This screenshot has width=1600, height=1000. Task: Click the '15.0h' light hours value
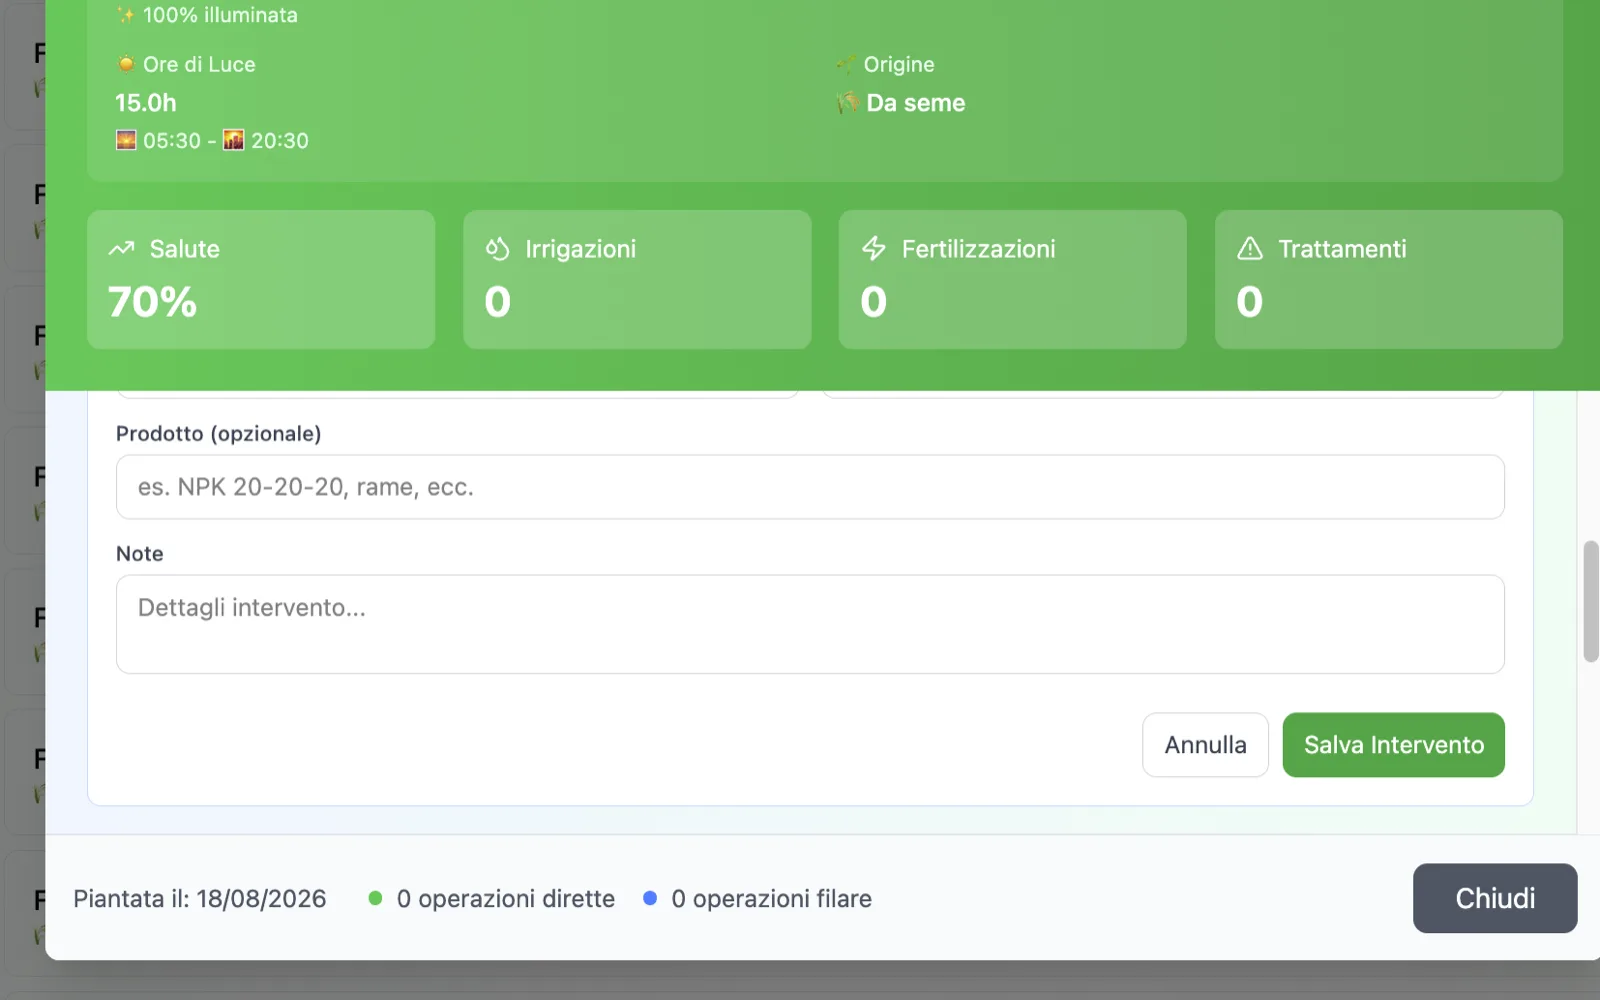coord(146,102)
